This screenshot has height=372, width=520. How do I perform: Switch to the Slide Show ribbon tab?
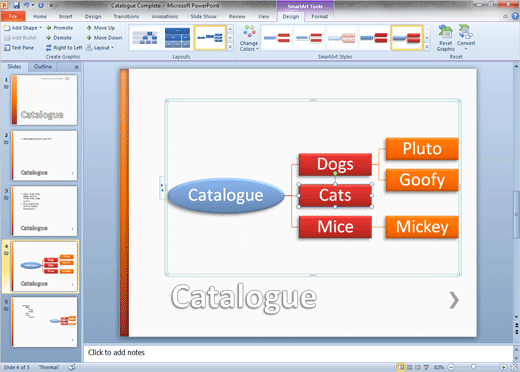[x=203, y=16]
